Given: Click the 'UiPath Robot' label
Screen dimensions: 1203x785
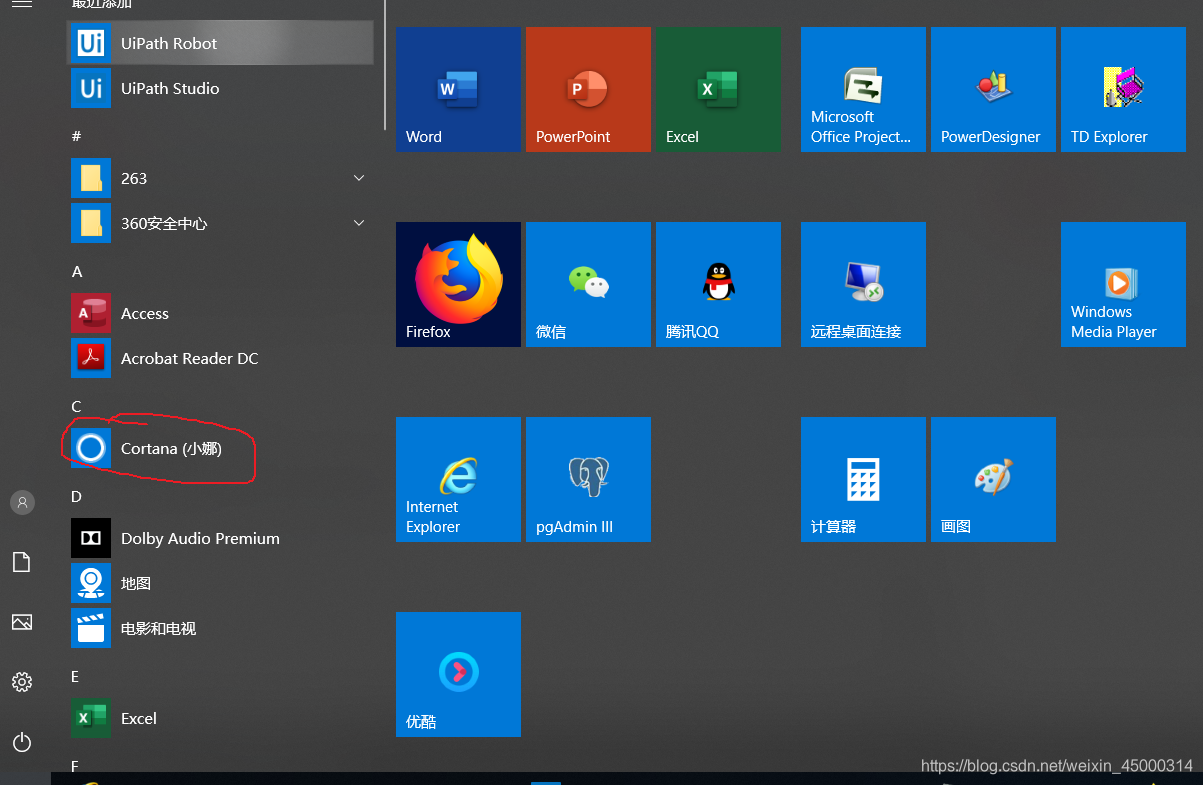Looking at the screenshot, I should 169,43.
